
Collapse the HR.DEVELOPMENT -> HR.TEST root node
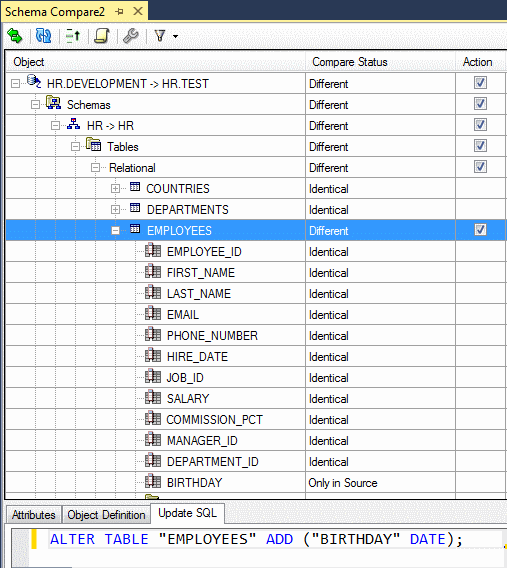[x=15, y=84]
